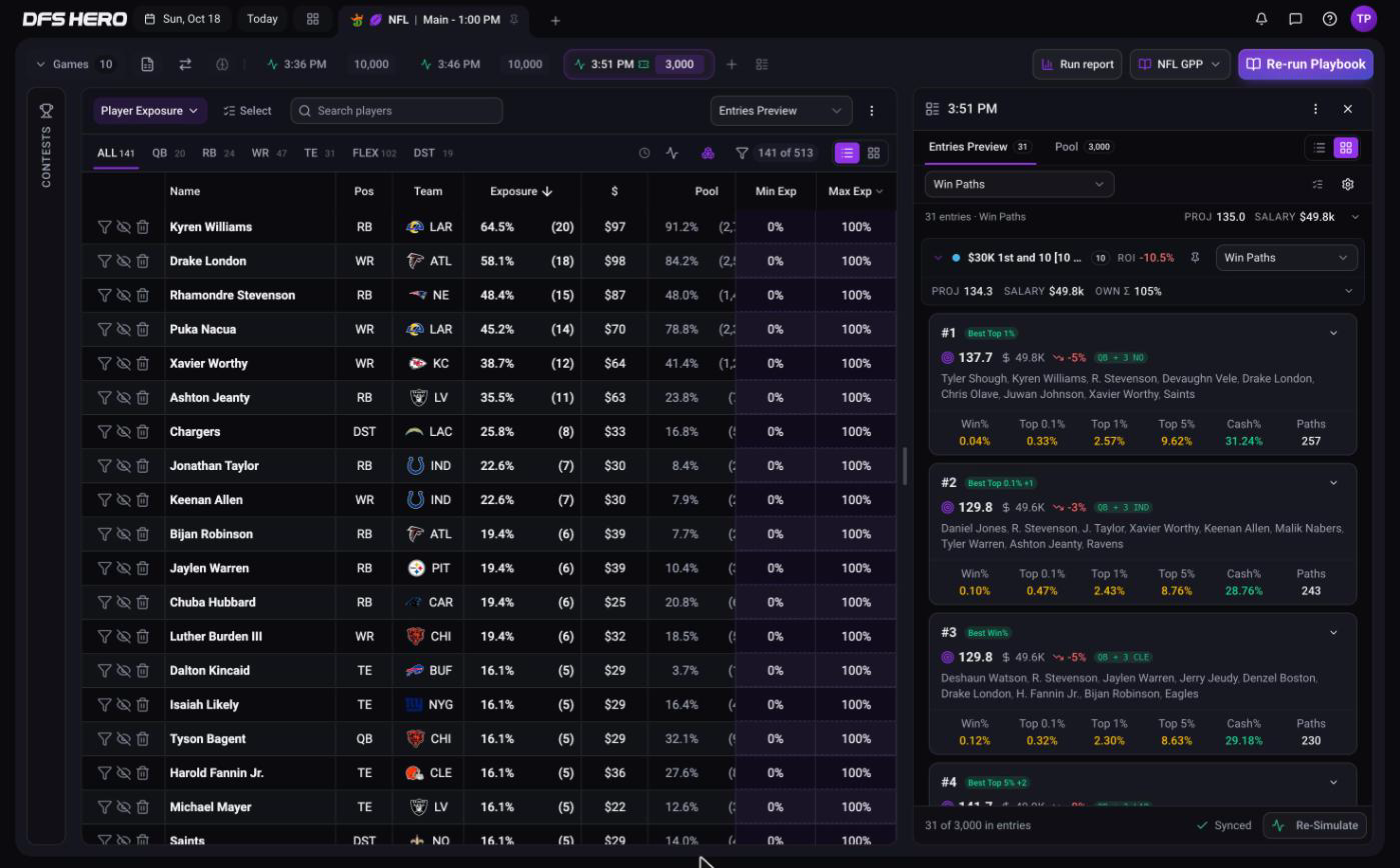Open the NFL Main 1:00 PM tab

[434, 20]
